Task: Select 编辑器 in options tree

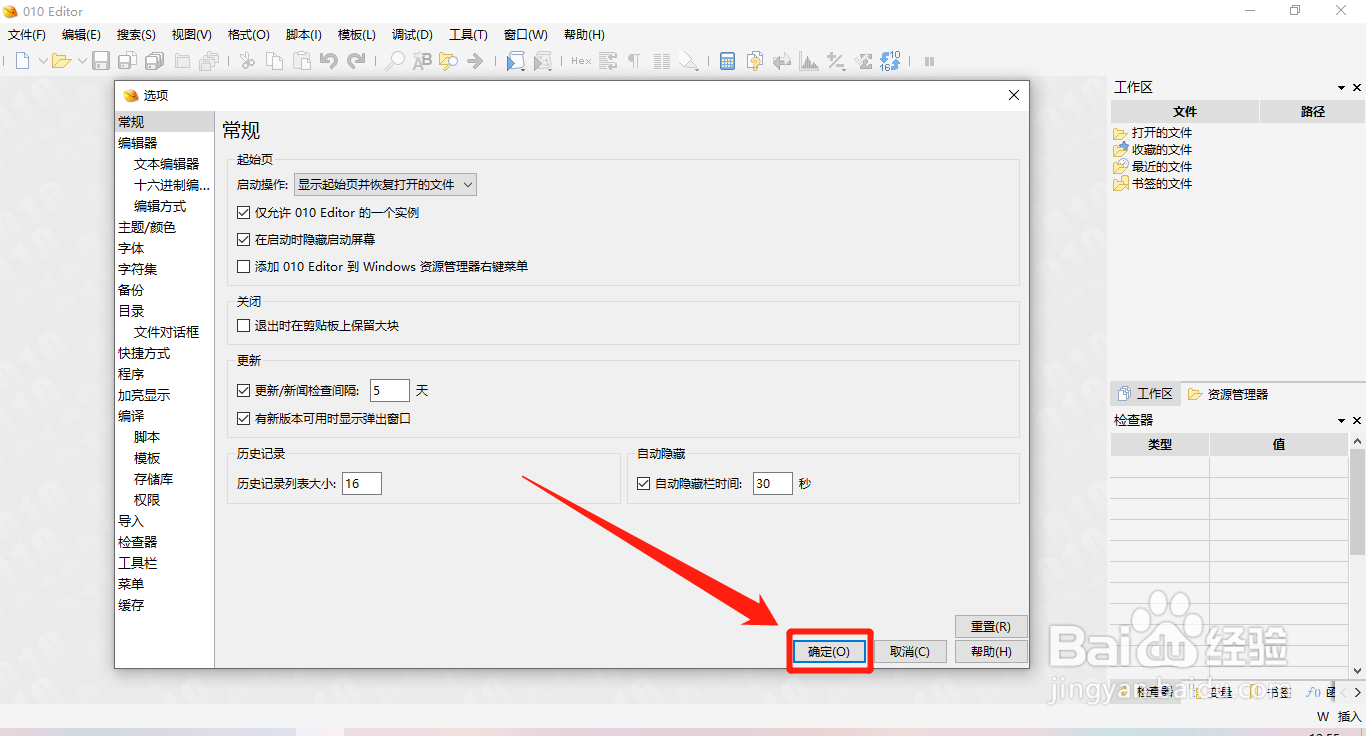Action: [x=138, y=143]
